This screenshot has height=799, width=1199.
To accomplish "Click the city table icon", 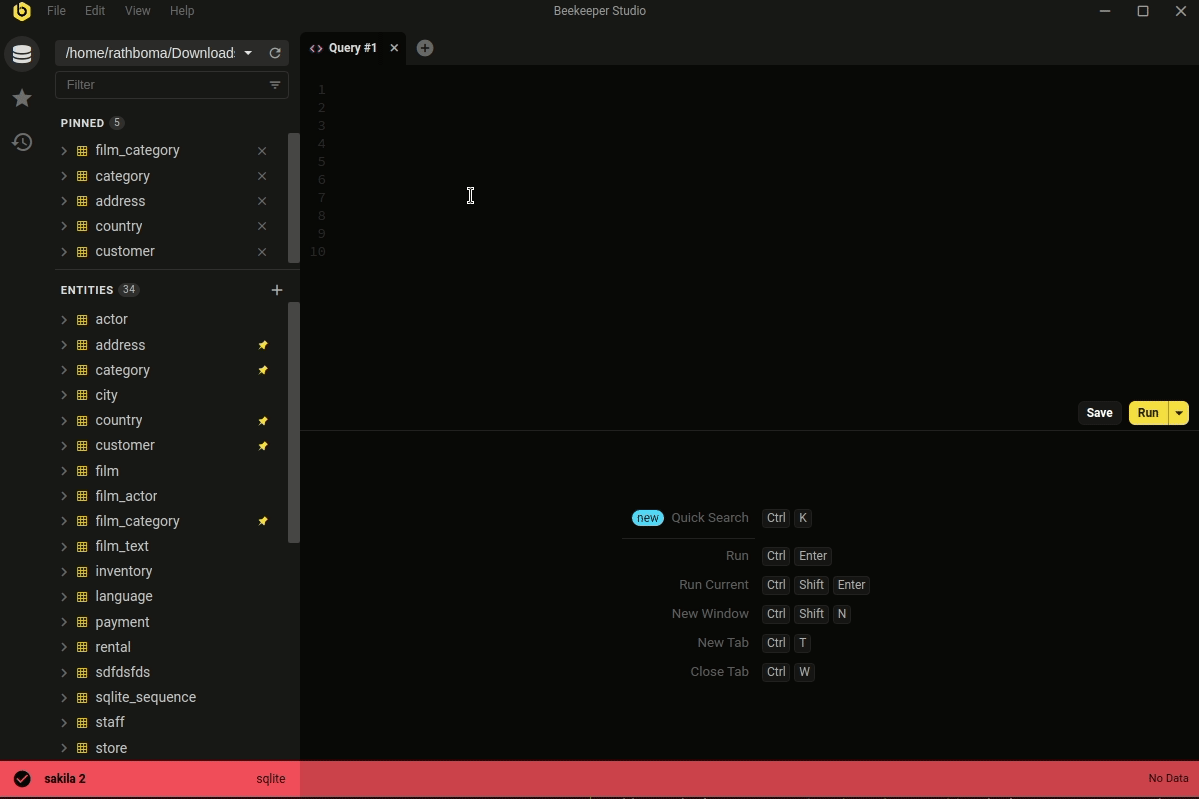I will pos(82,395).
